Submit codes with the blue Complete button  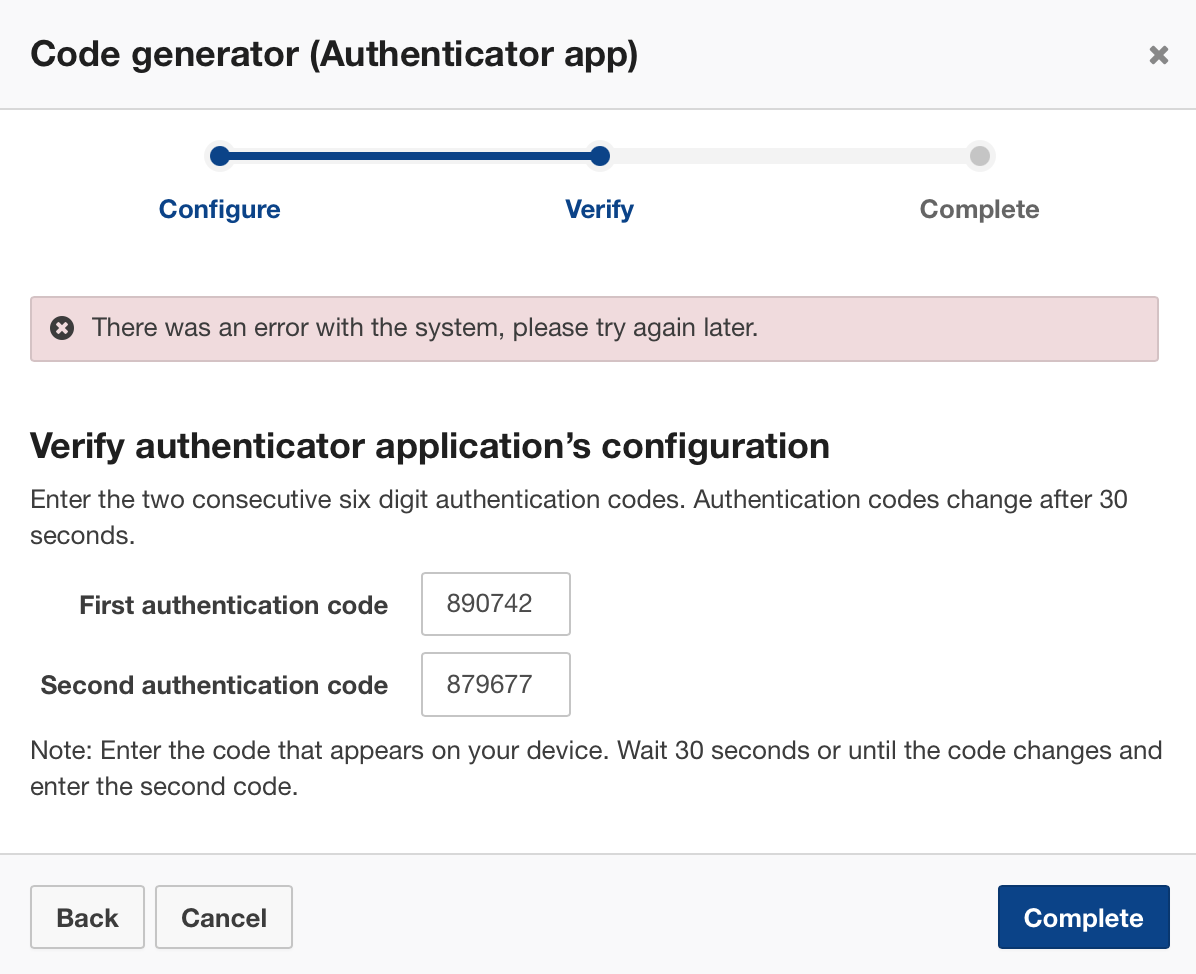(x=1083, y=918)
